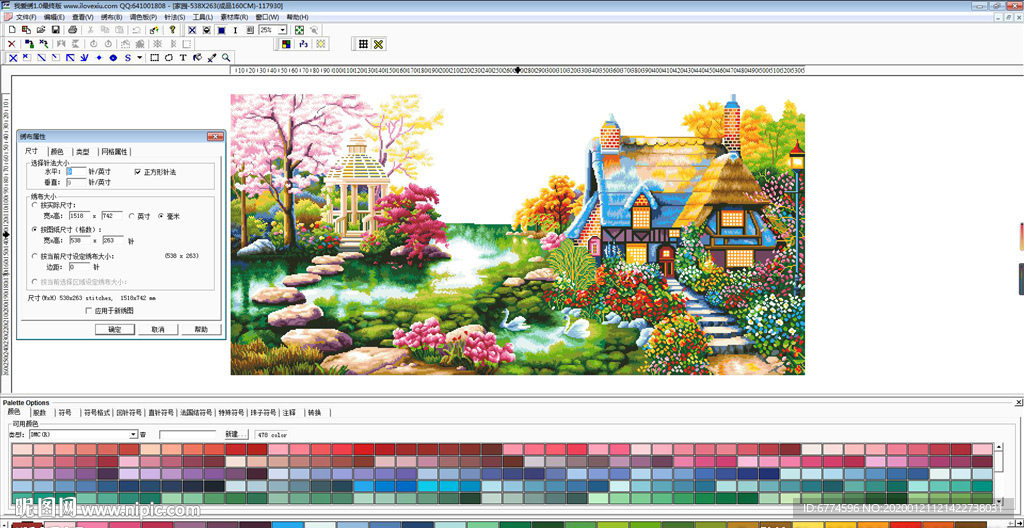Open the 调色板(P) menu
The image size is (1024, 528).
tap(142, 17)
